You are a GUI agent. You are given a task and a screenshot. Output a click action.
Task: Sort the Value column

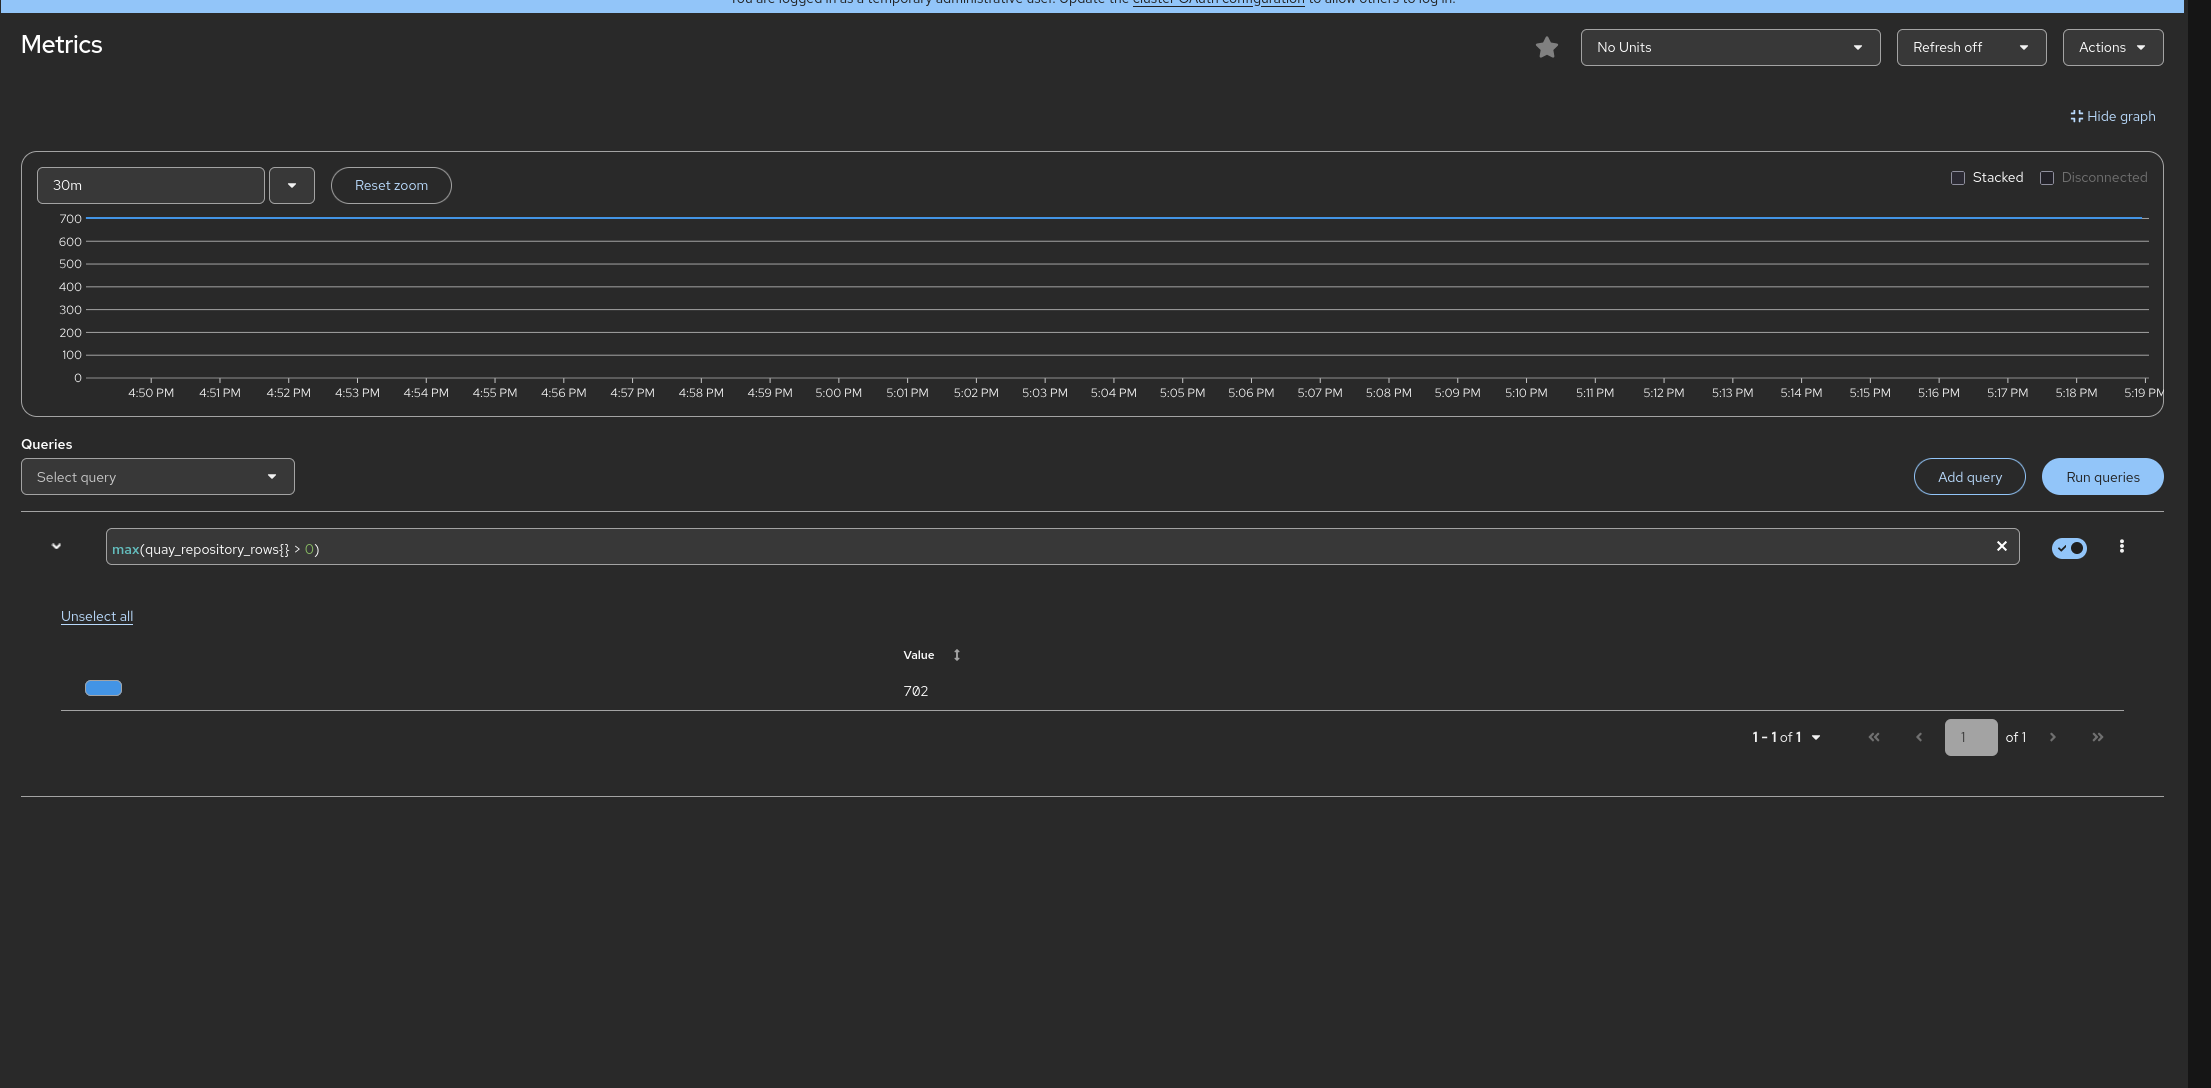(x=956, y=655)
